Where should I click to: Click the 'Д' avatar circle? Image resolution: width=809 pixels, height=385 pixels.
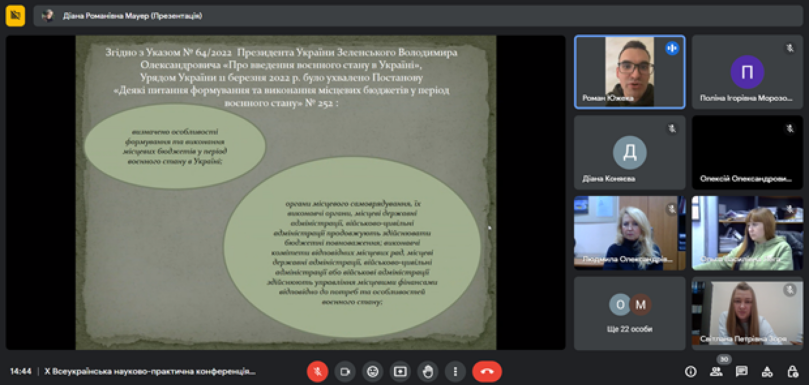pos(629,153)
